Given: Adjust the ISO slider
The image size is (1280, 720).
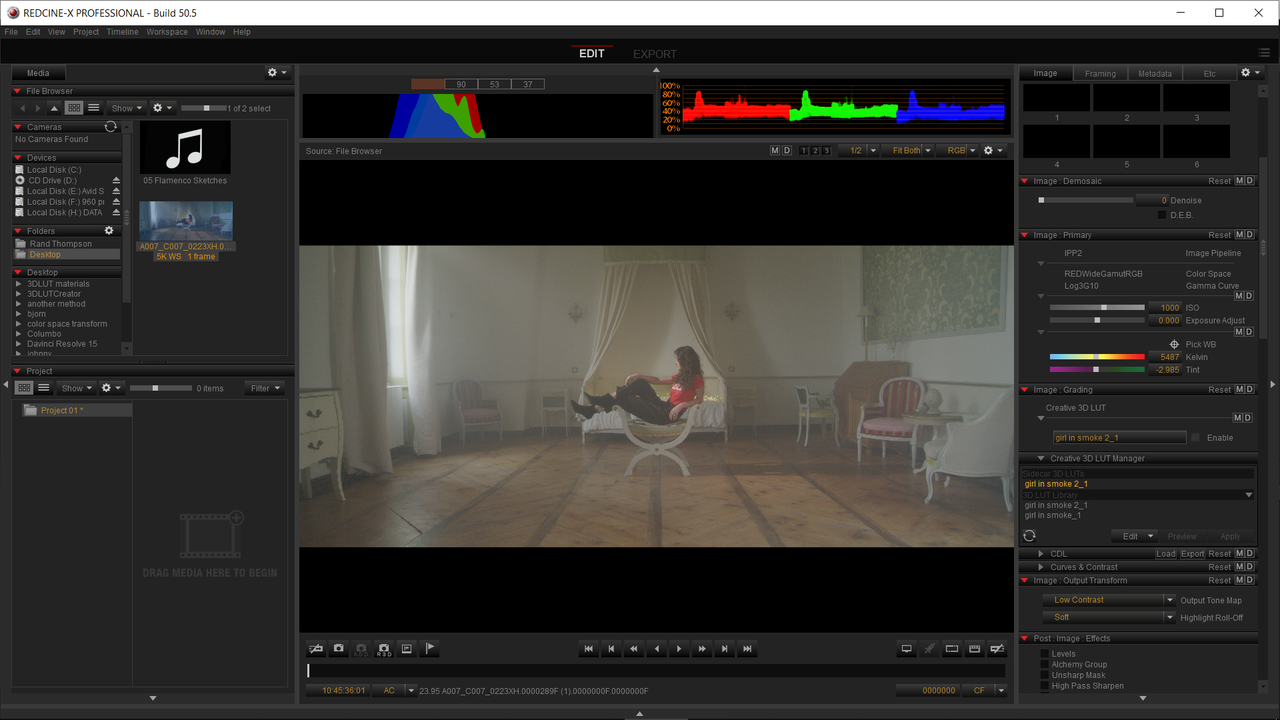Looking at the screenshot, I should 1097,308.
